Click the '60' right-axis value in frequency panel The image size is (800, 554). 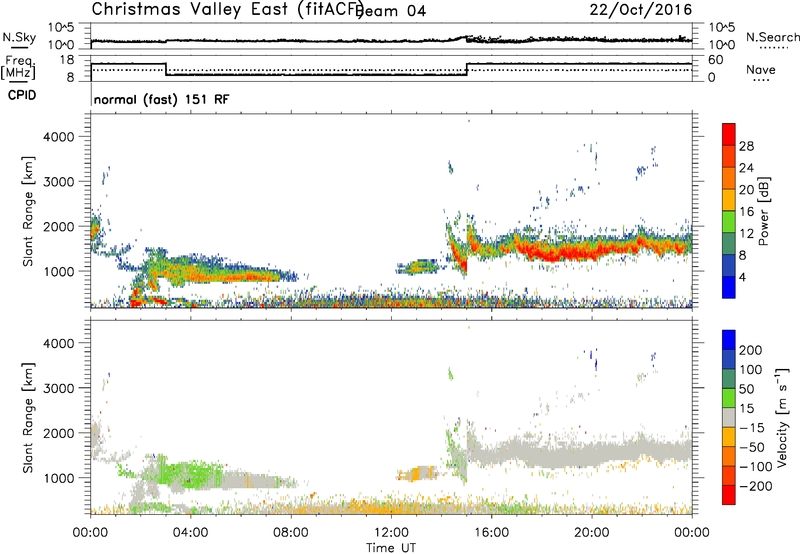(x=716, y=60)
